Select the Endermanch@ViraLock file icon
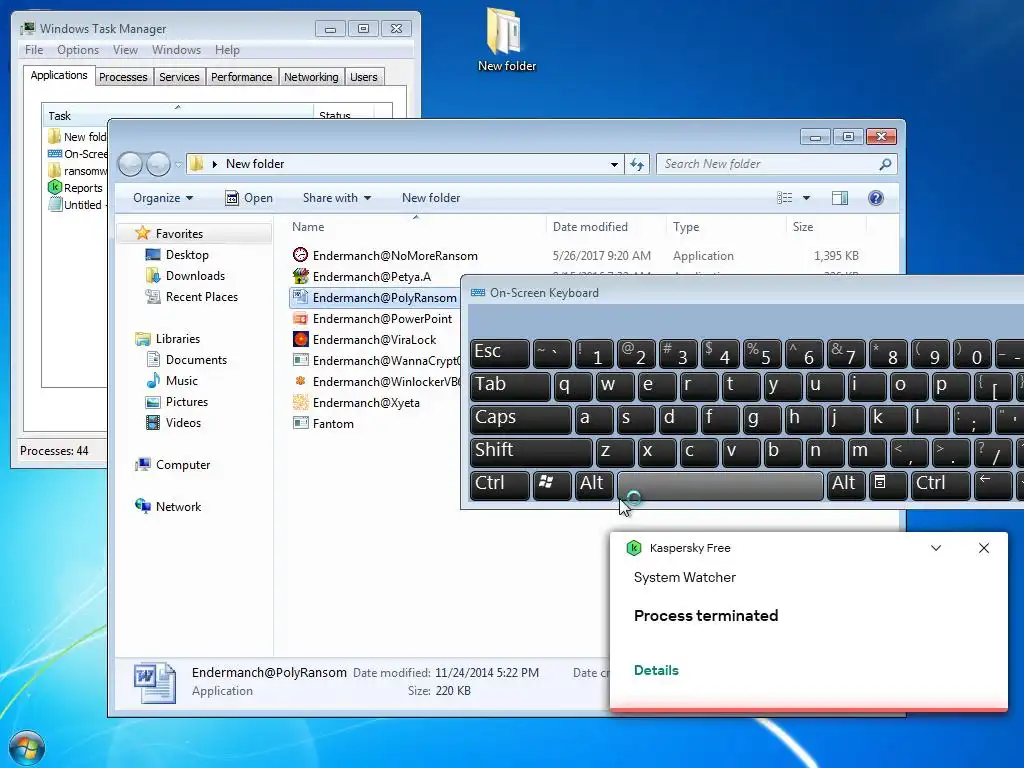The height and width of the screenshot is (768, 1024). tap(300, 340)
